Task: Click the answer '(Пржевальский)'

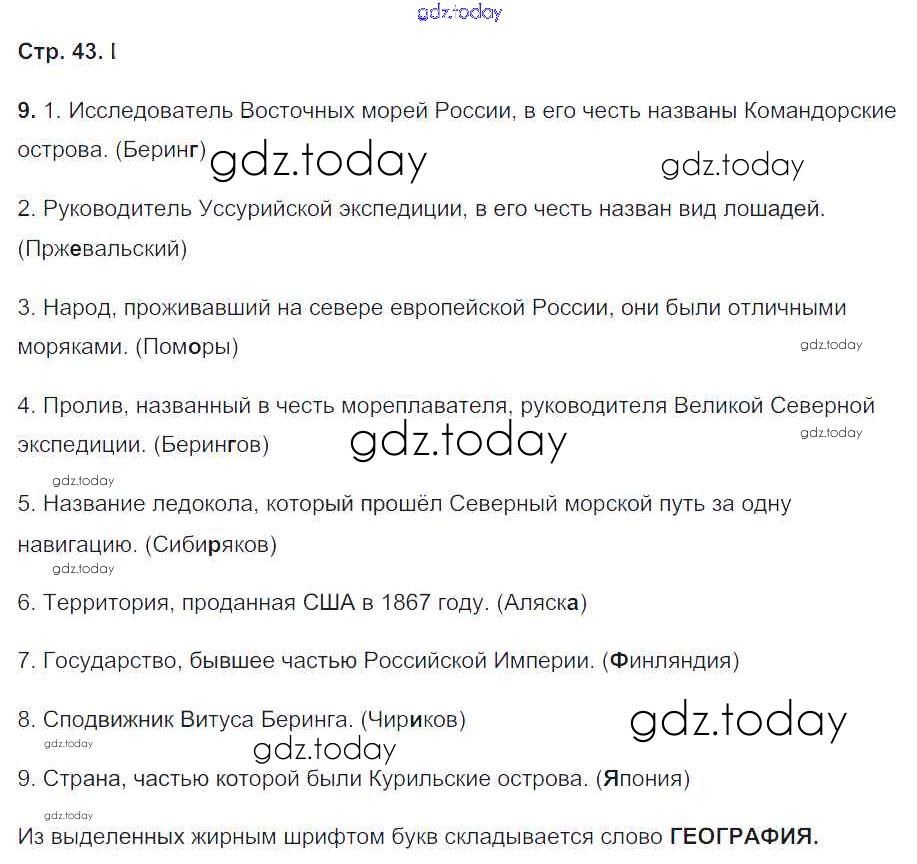Action: [102, 248]
